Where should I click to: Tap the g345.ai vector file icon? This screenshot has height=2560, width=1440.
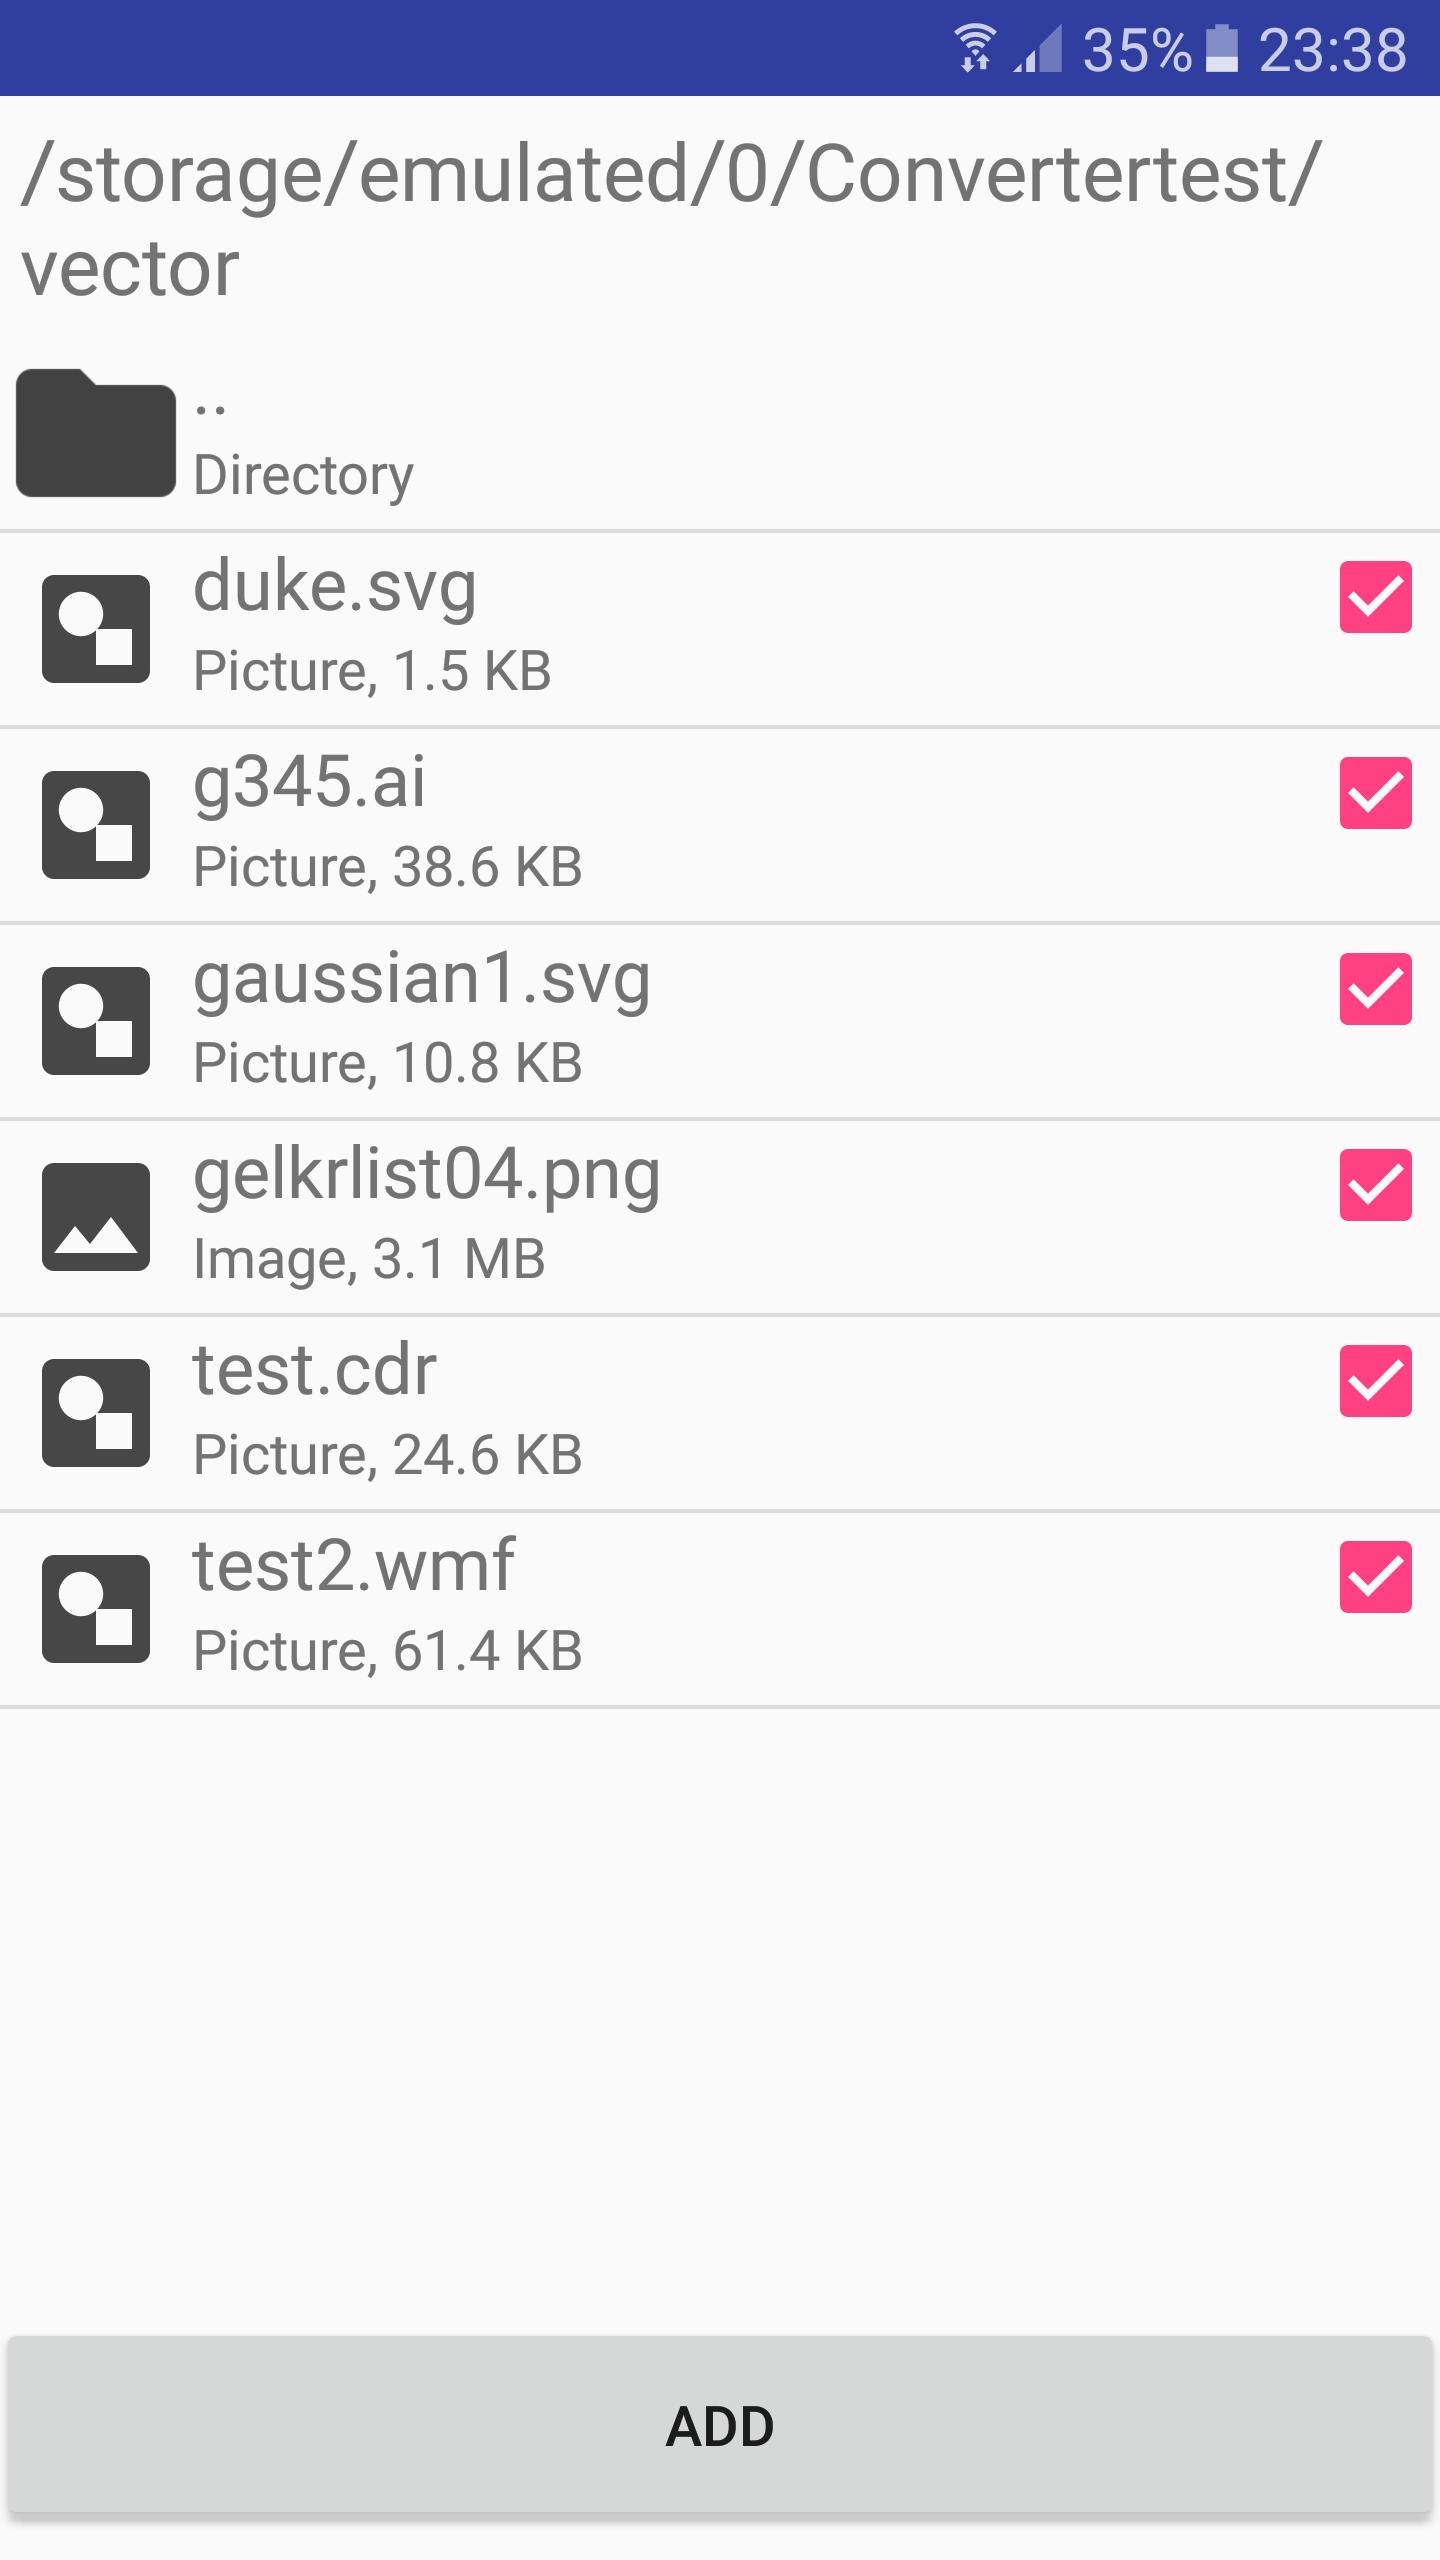96,825
